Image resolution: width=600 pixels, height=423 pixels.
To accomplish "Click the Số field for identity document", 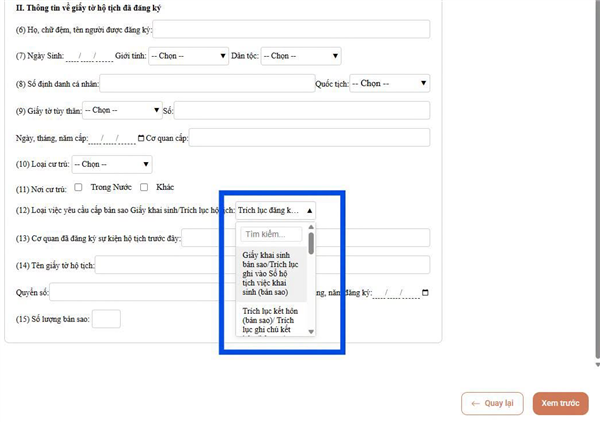I will coord(302,111).
